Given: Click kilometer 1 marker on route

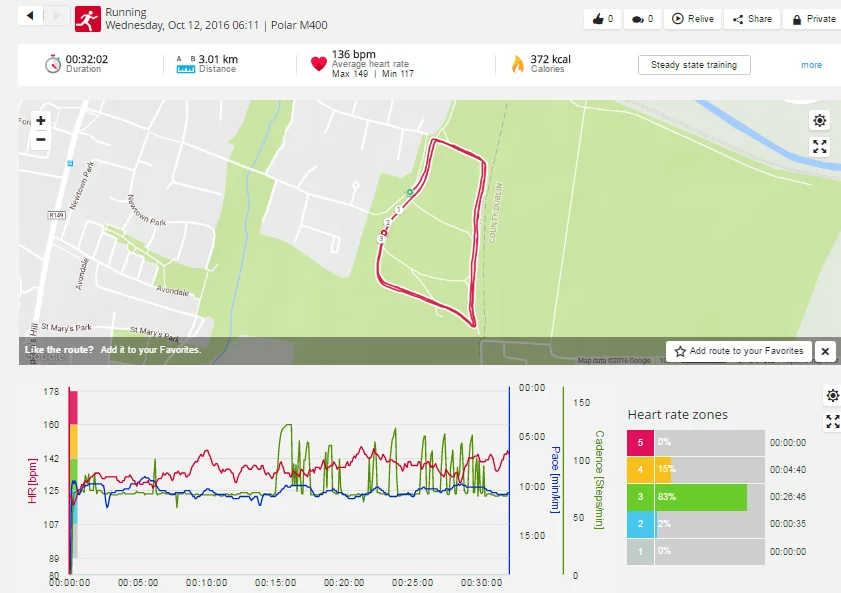Looking at the screenshot, I should click(399, 210).
